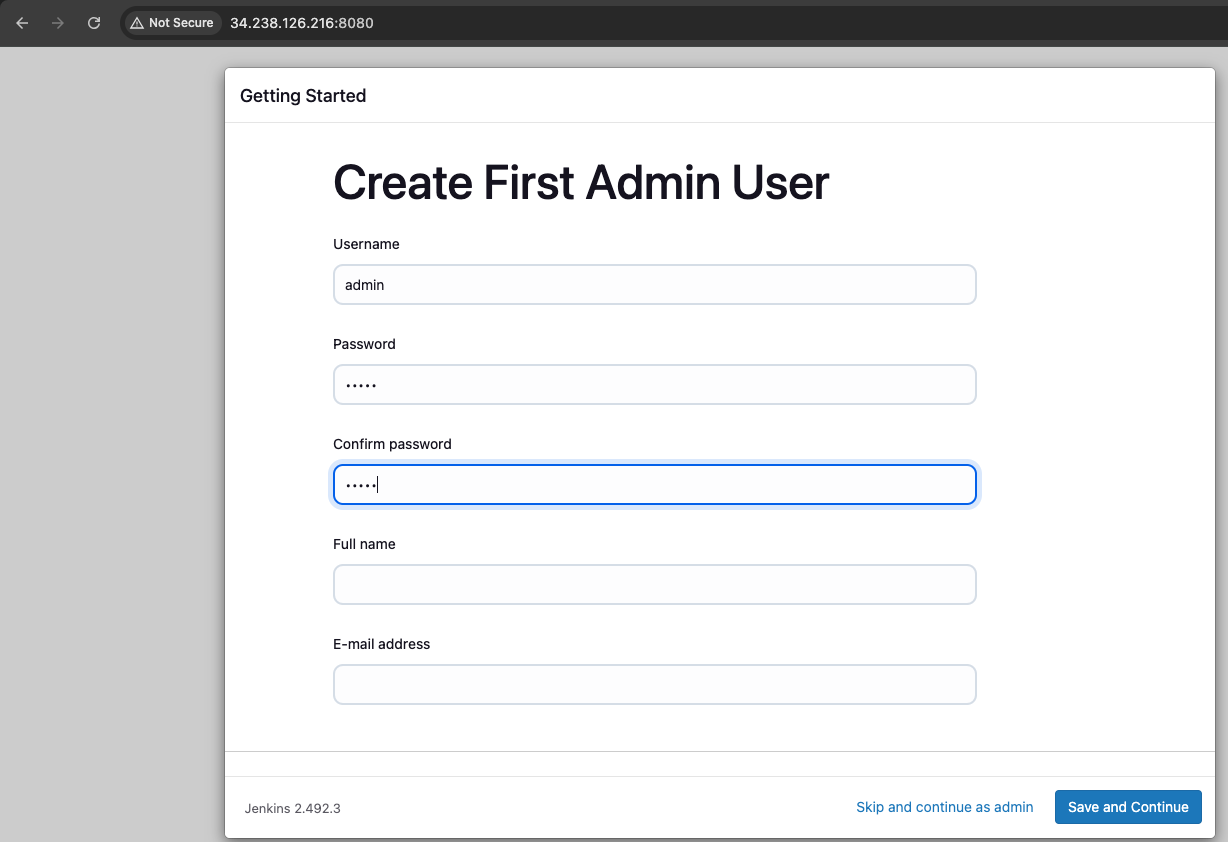Click the Not Secure warning badge

click(172, 23)
